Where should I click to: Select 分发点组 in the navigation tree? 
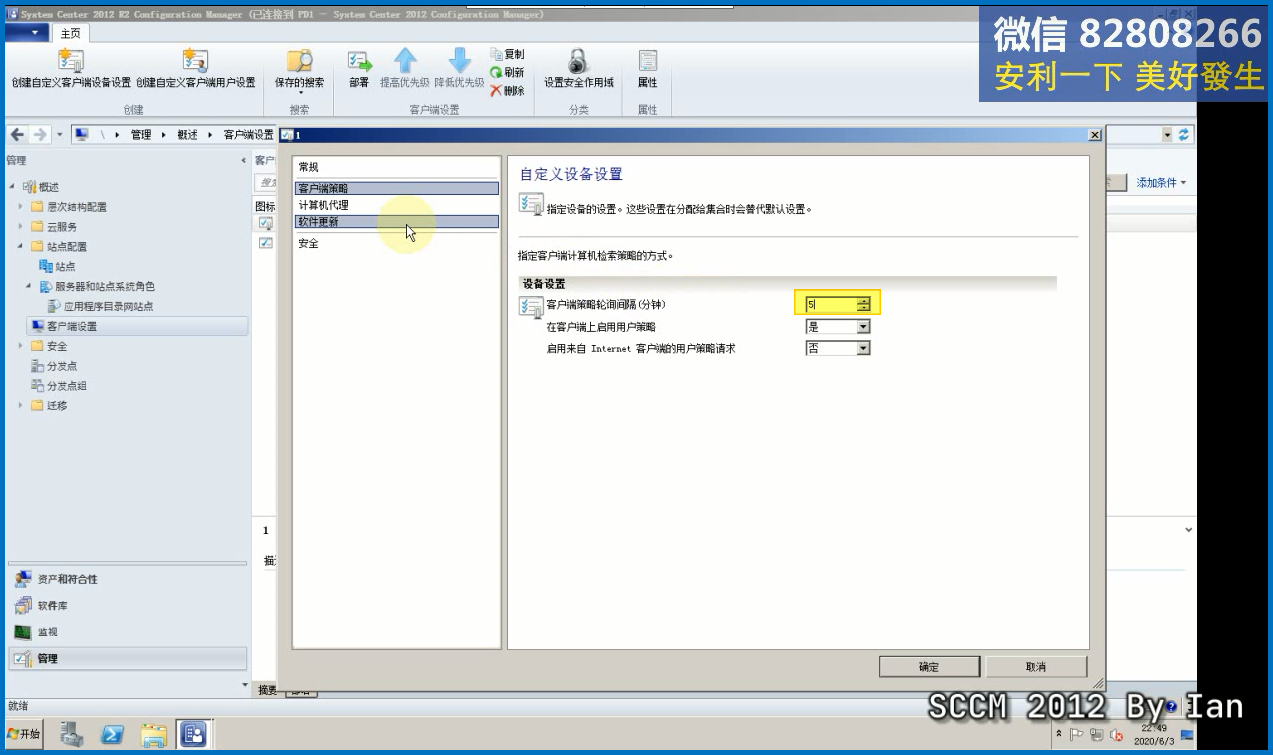(x=66, y=386)
